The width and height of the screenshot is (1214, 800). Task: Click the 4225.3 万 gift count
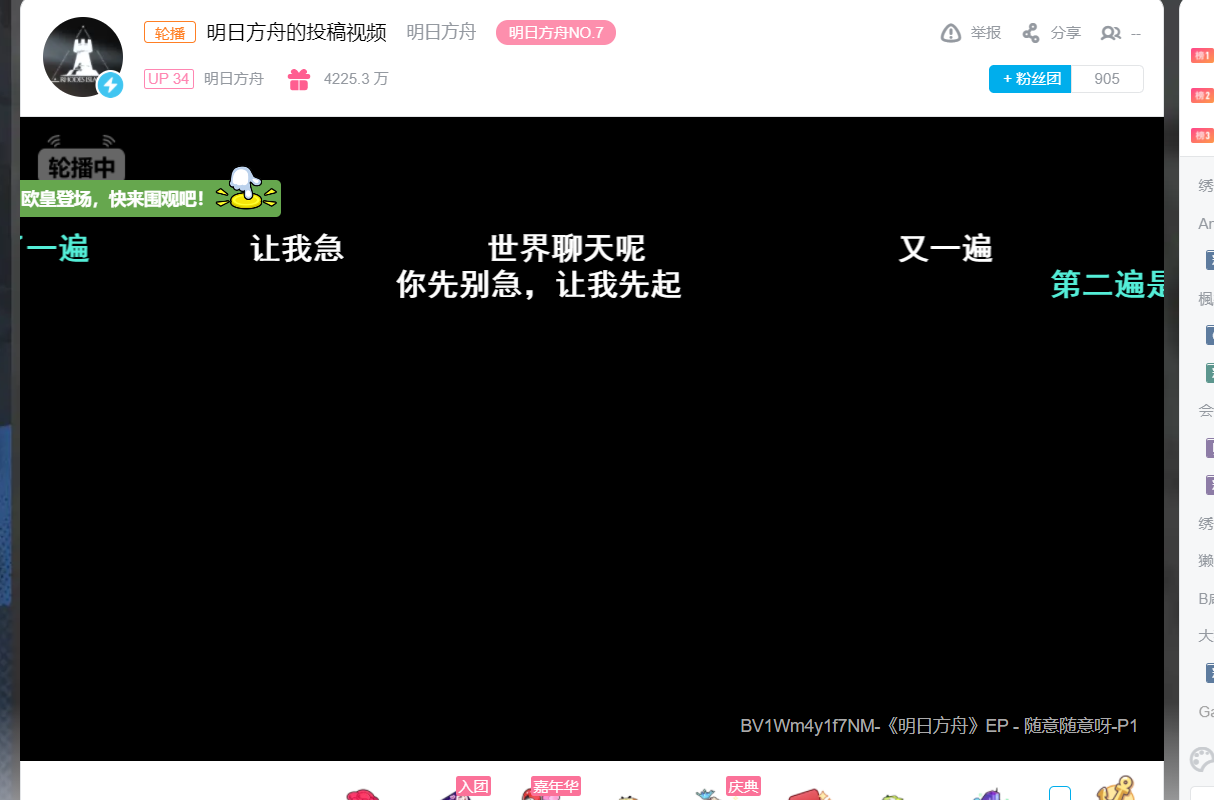pyautogui.click(x=356, y=79)
